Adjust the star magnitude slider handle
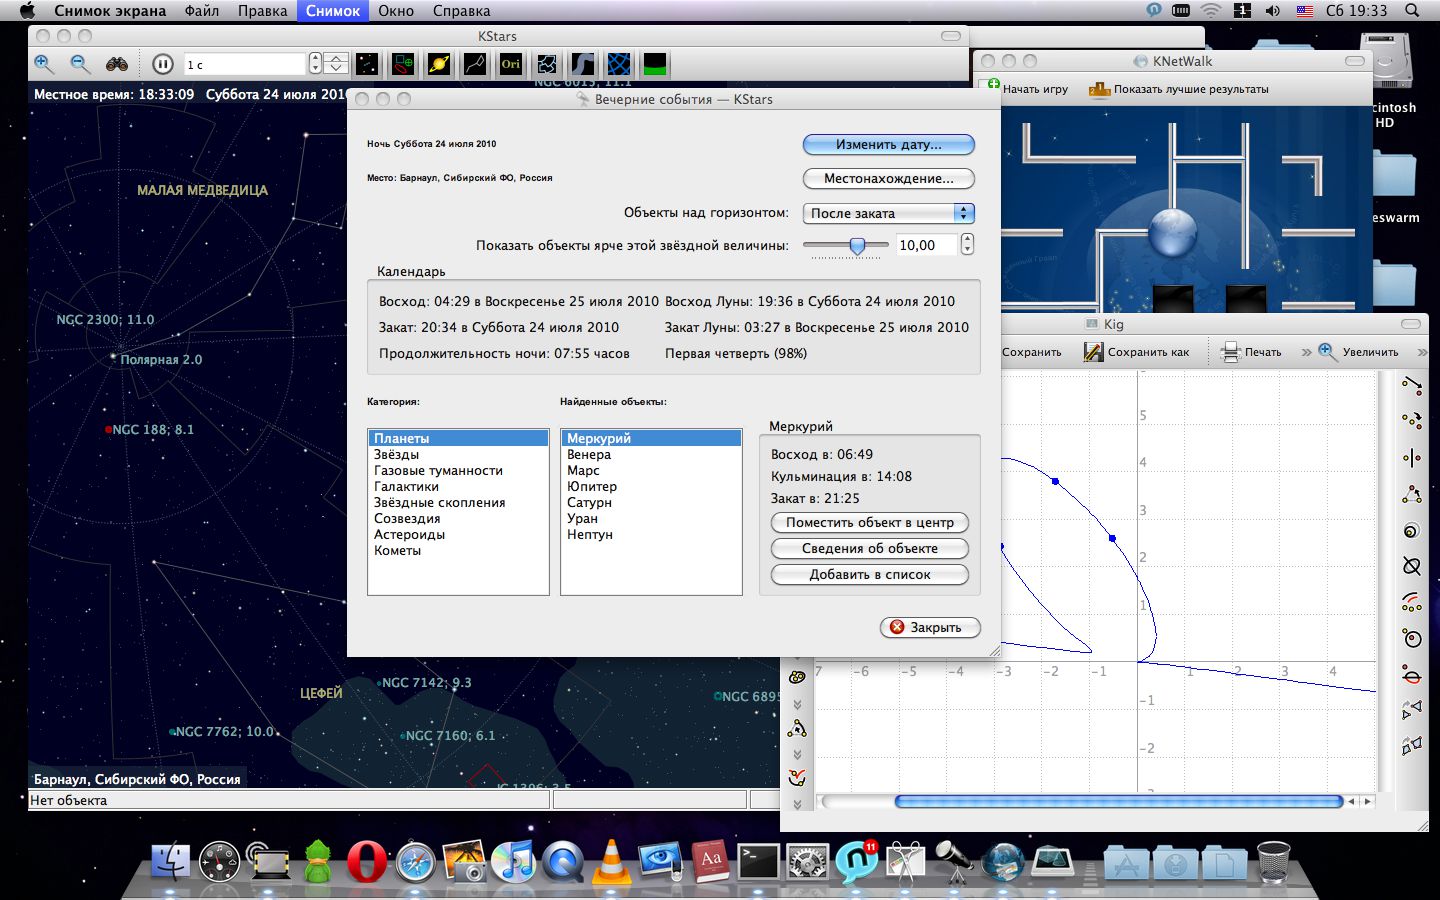The height and width of the screenshot is (900, 1440). (x=857, y=245)
